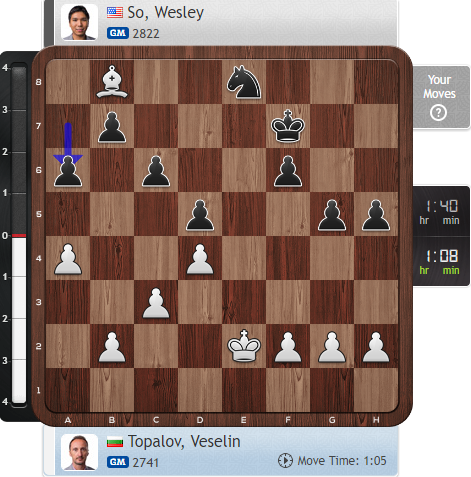
Task: Click the question mark help icon
Action: click(438, 113)
